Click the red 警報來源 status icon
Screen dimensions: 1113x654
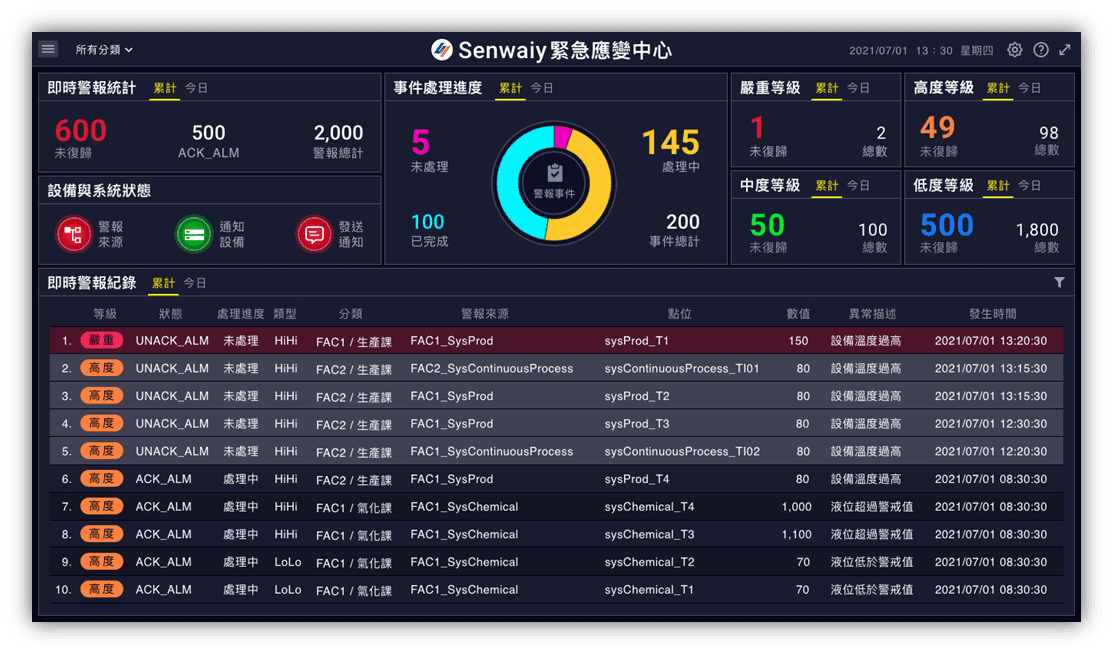(x=73, y=234)
